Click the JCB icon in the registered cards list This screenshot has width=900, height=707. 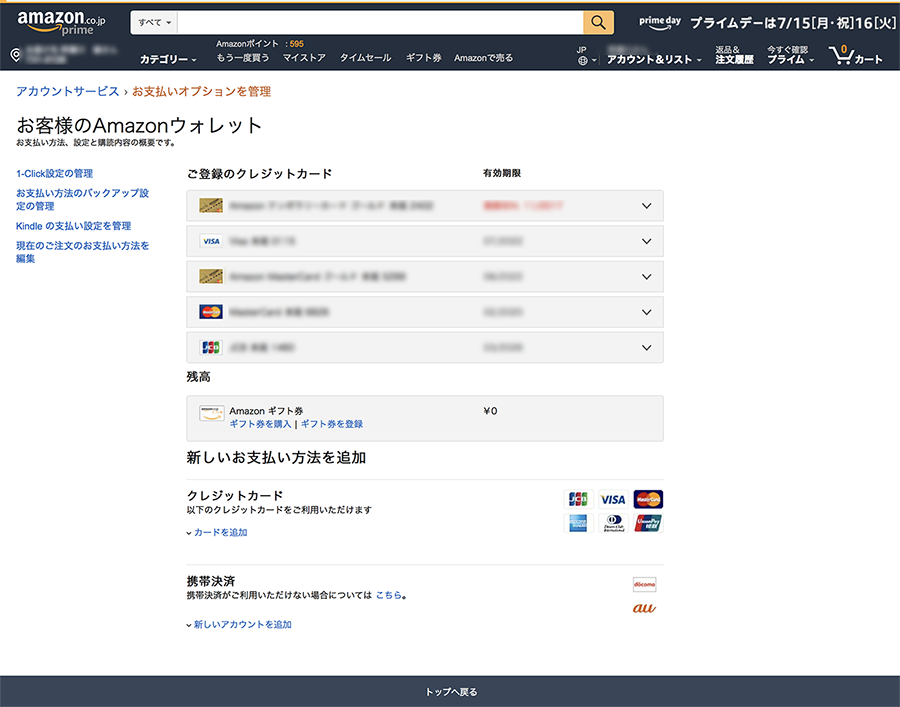[211, 348]
